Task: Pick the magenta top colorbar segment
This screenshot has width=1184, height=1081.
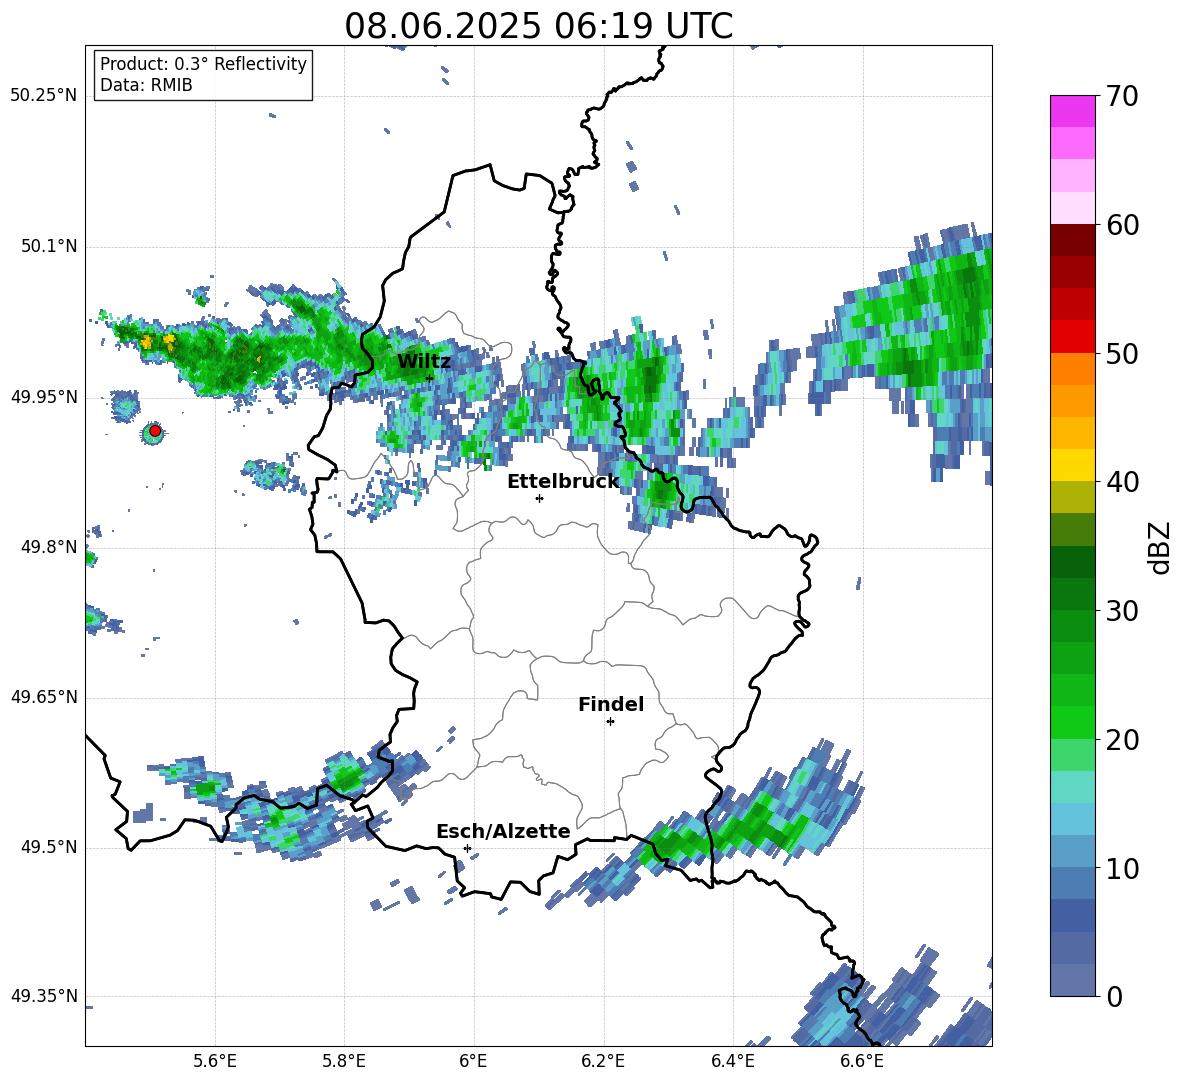Action: pyautogui.click(x=1072, y=111)
